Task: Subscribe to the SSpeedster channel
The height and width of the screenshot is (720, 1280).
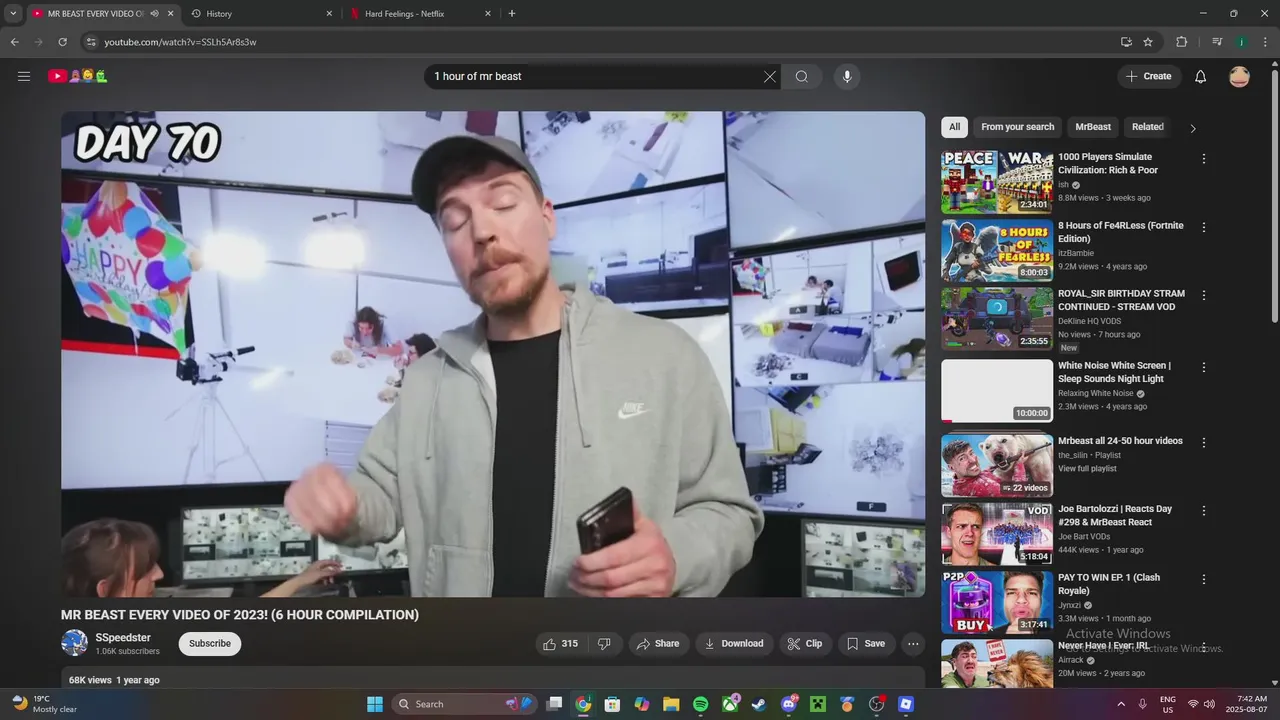Action: pos(210,644)
